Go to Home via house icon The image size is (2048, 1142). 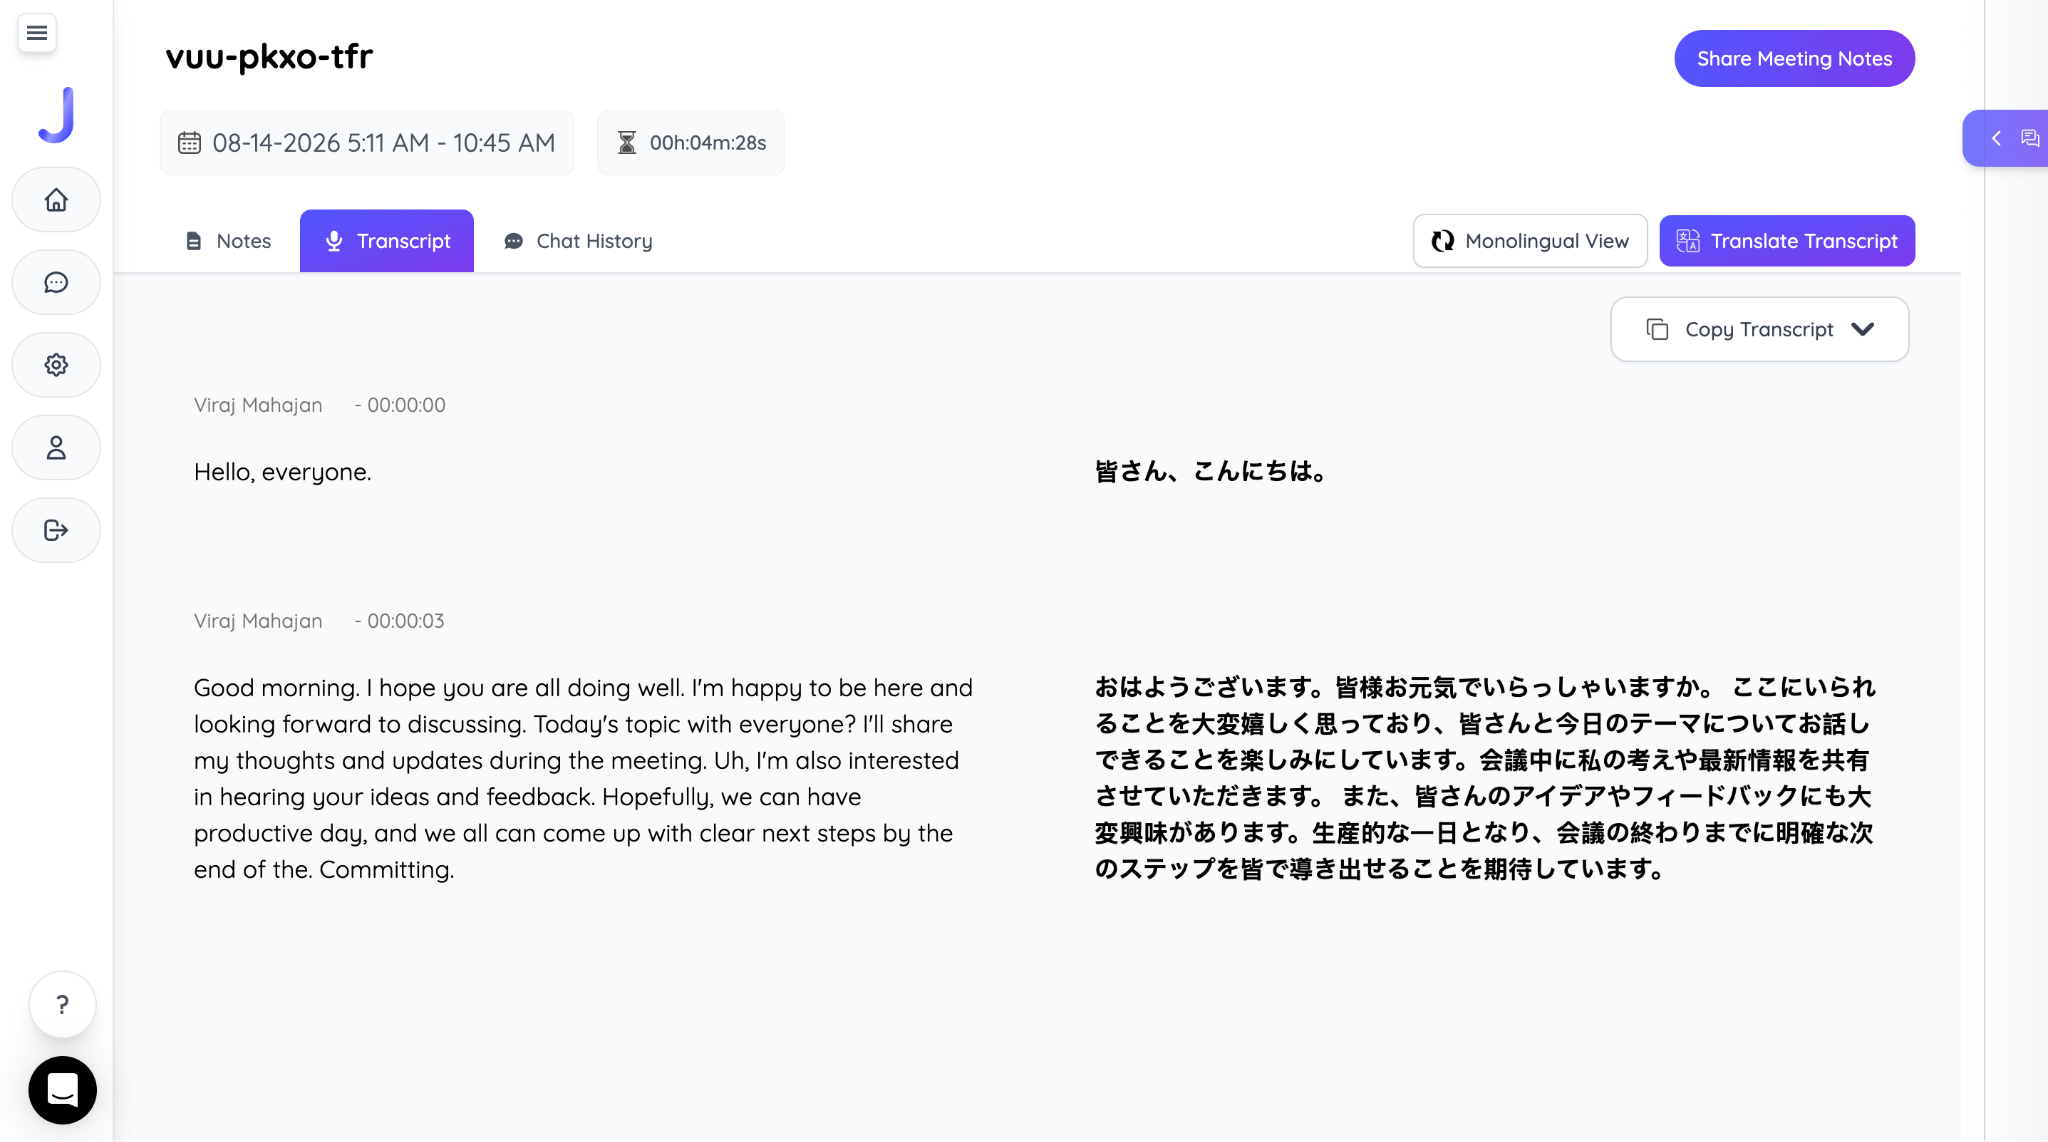pyautogui.click(x=56, y=200)
